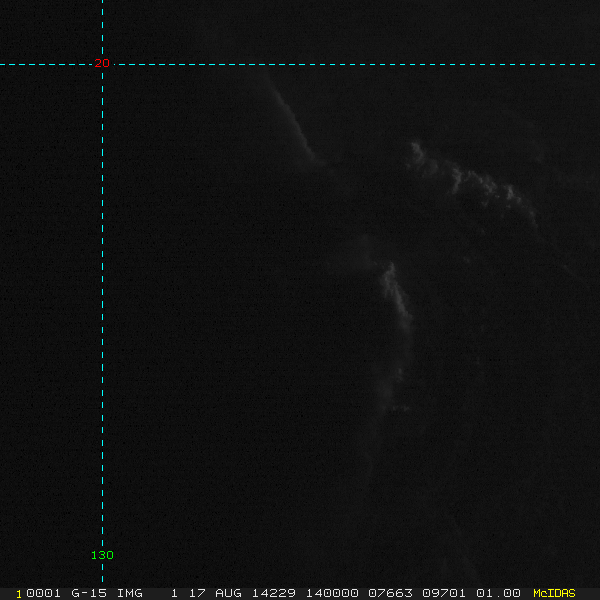Click the dark empty area in lower left
The image size is (600, 600).
(x=200, y=450)
